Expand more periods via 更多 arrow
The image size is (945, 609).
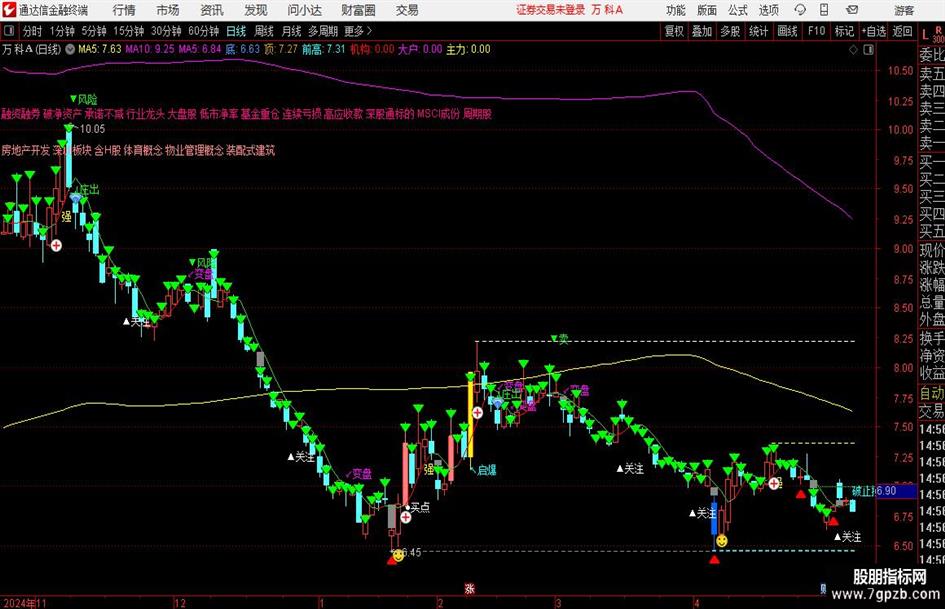coord(359,31)
